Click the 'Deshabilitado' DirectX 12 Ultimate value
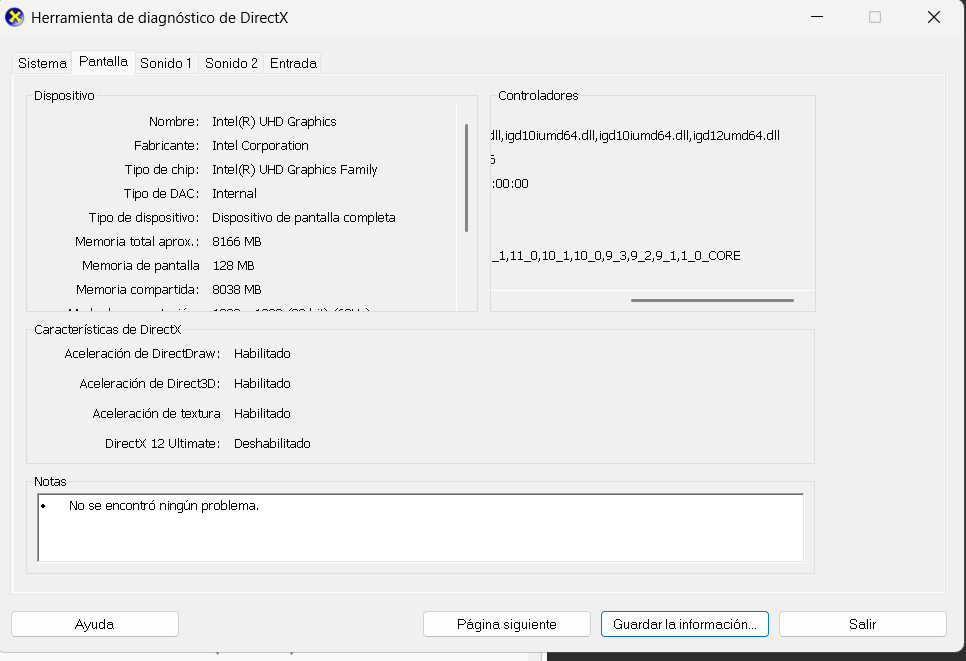The height and width of the screenshot is (661, 966). (x=272, y=444)
